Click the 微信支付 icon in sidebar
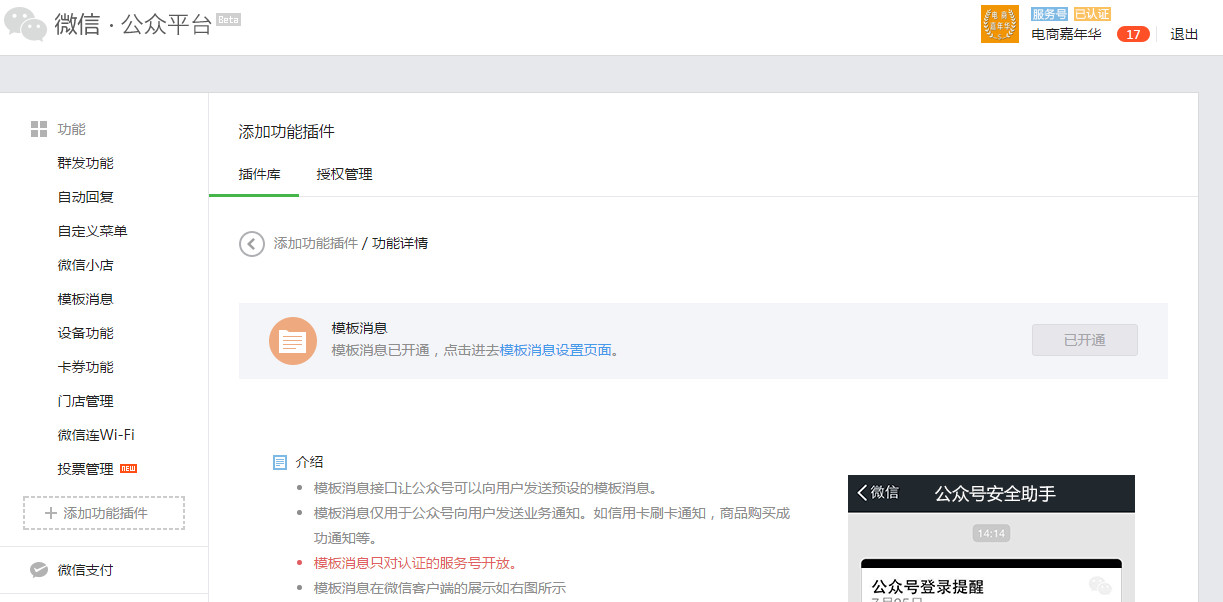The image size is (1223, 602). tap(39, 570)
